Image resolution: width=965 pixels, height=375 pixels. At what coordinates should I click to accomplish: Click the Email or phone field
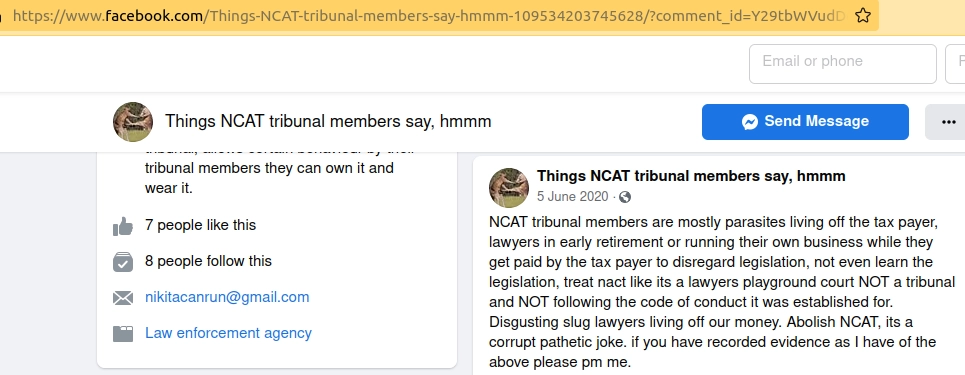coord(843,63)
